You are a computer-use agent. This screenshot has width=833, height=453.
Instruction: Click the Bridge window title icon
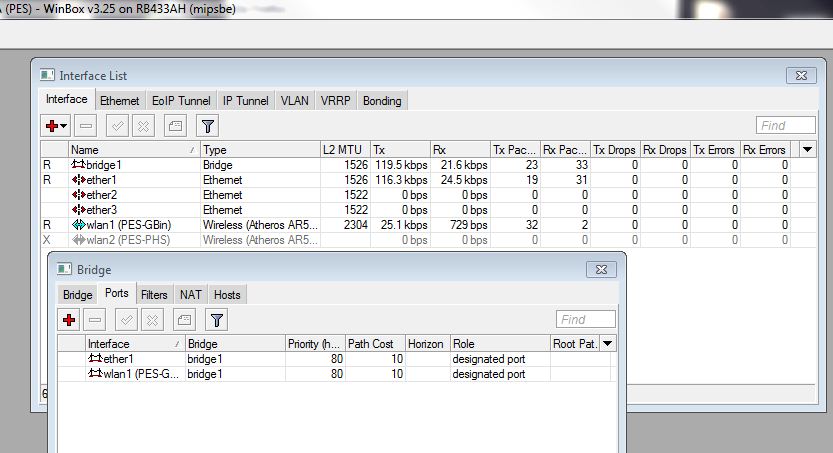click(x=65, y=269)
